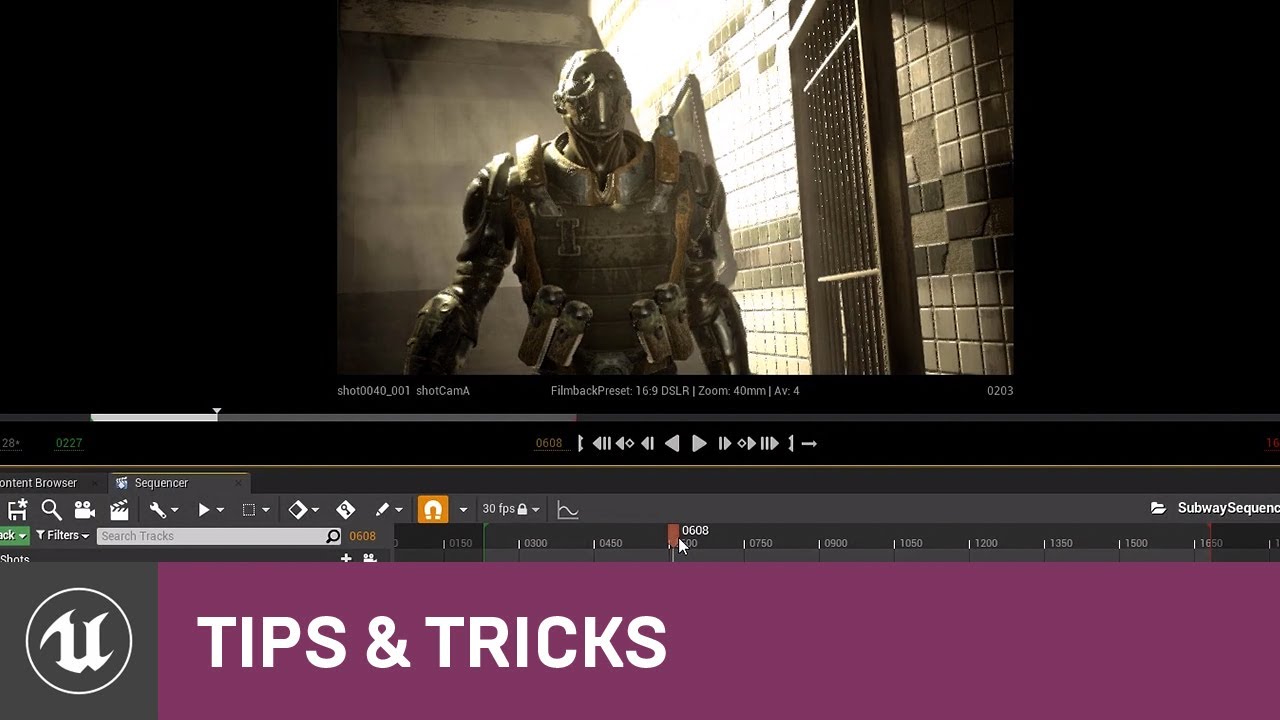Step one frame backward
1280x720 pixels.
[647, 443]
